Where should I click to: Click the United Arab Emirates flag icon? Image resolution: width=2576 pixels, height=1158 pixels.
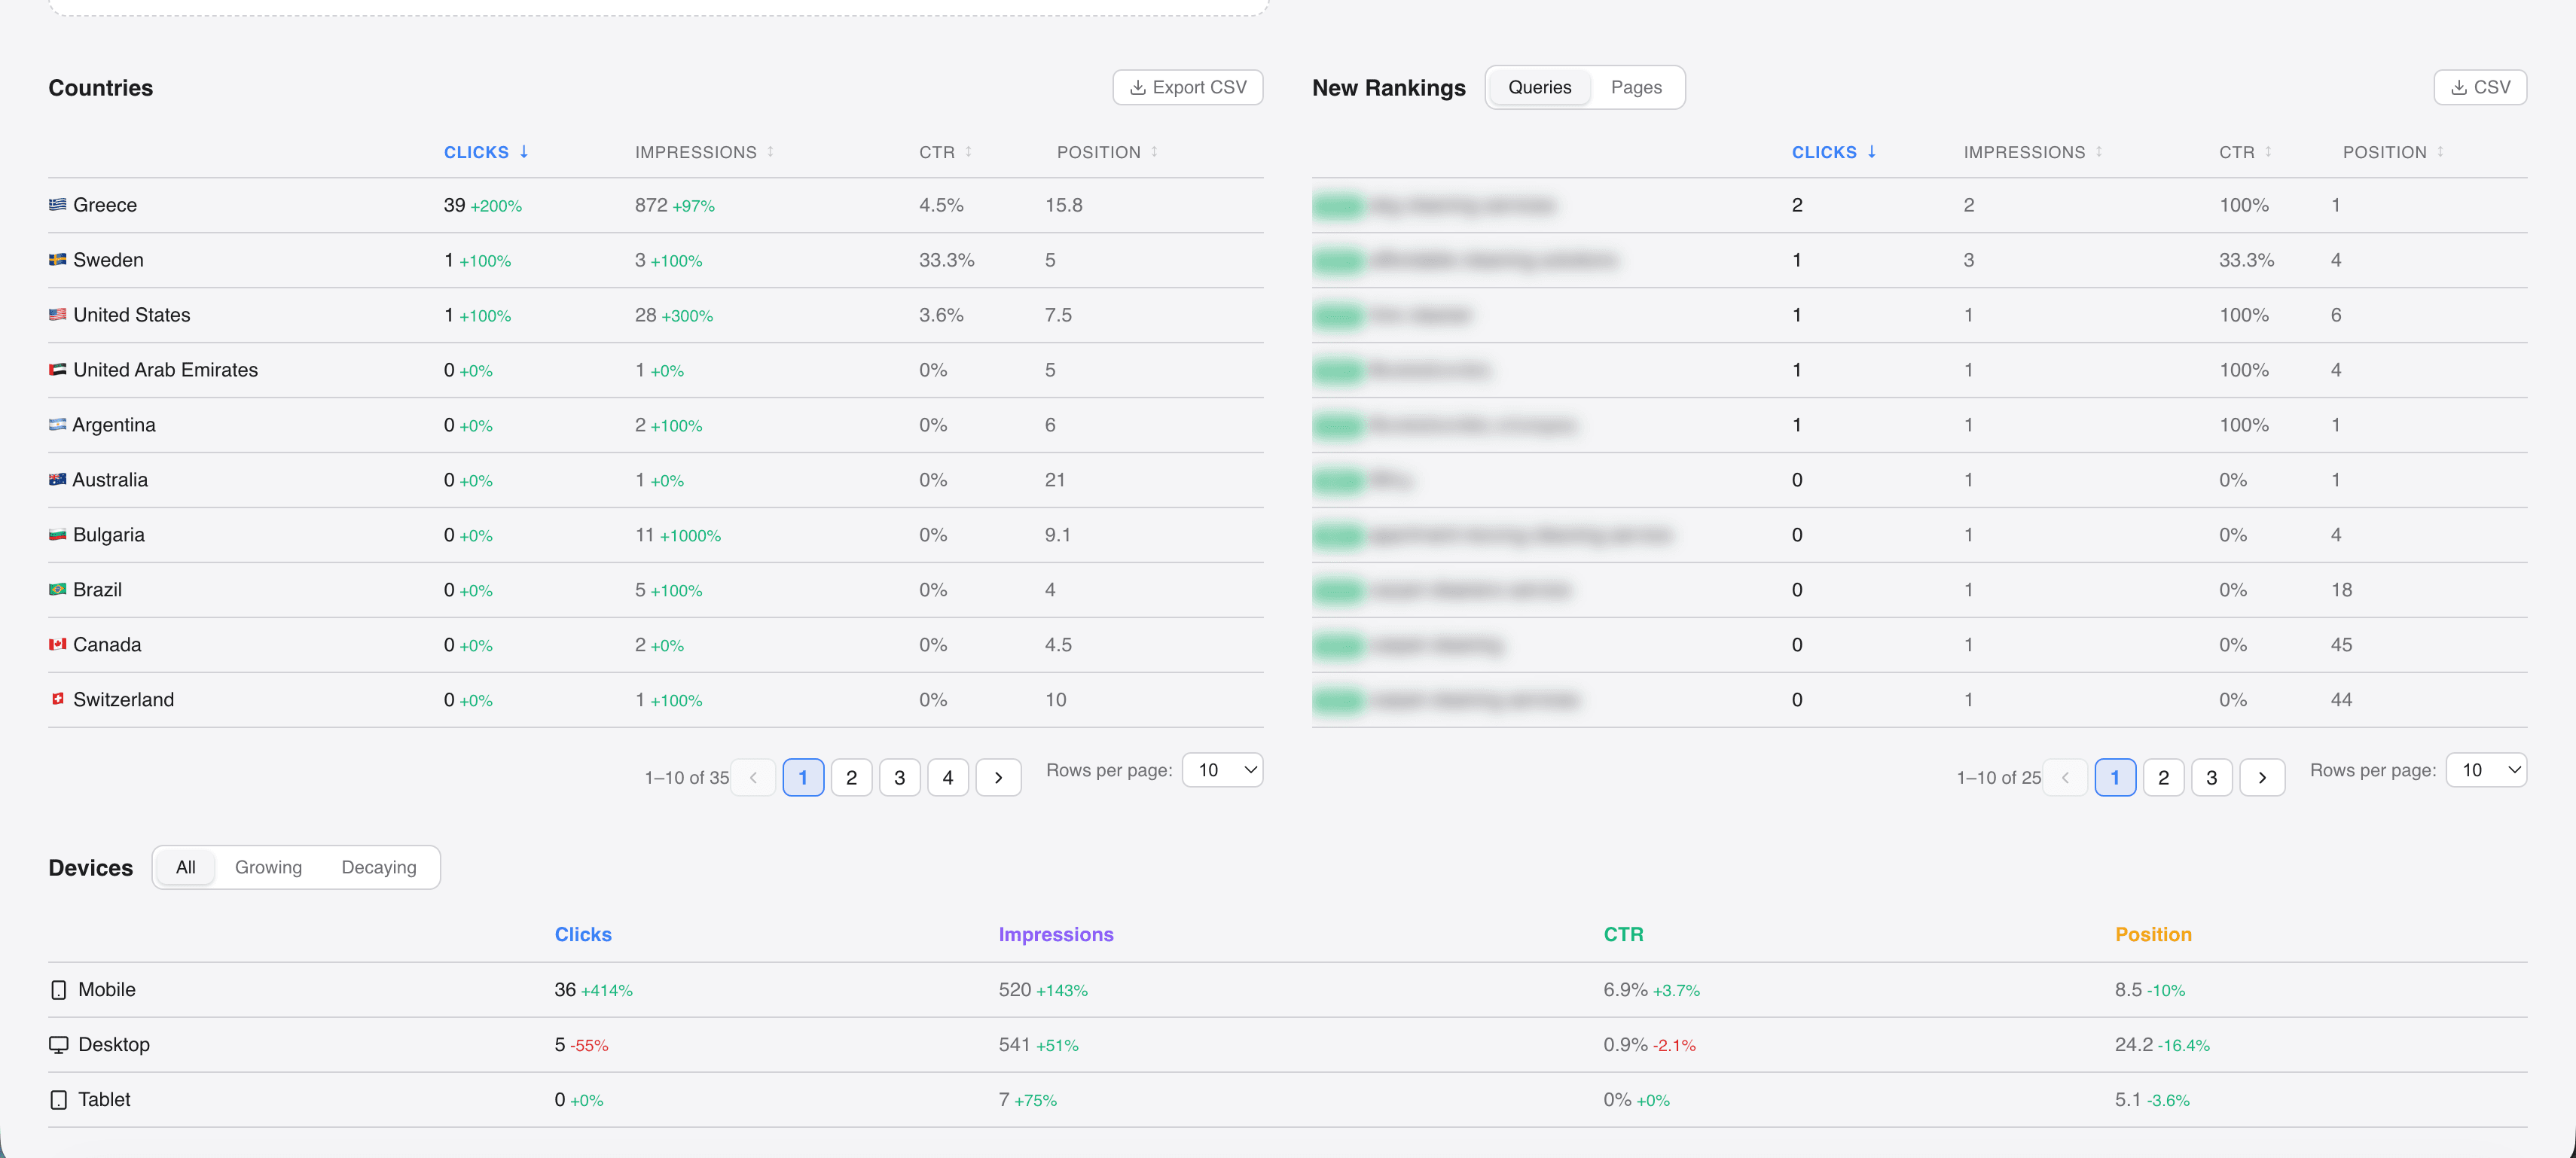pos(58,370)
